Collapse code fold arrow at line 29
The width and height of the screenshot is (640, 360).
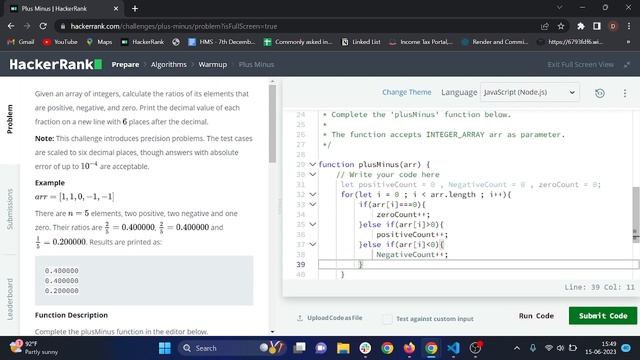point(313,164)
